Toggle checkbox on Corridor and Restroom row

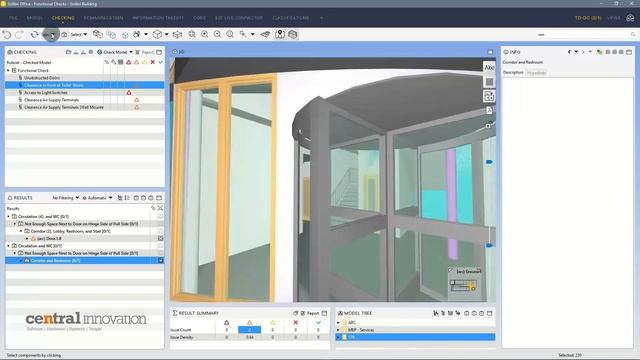[x=160, y=261]
